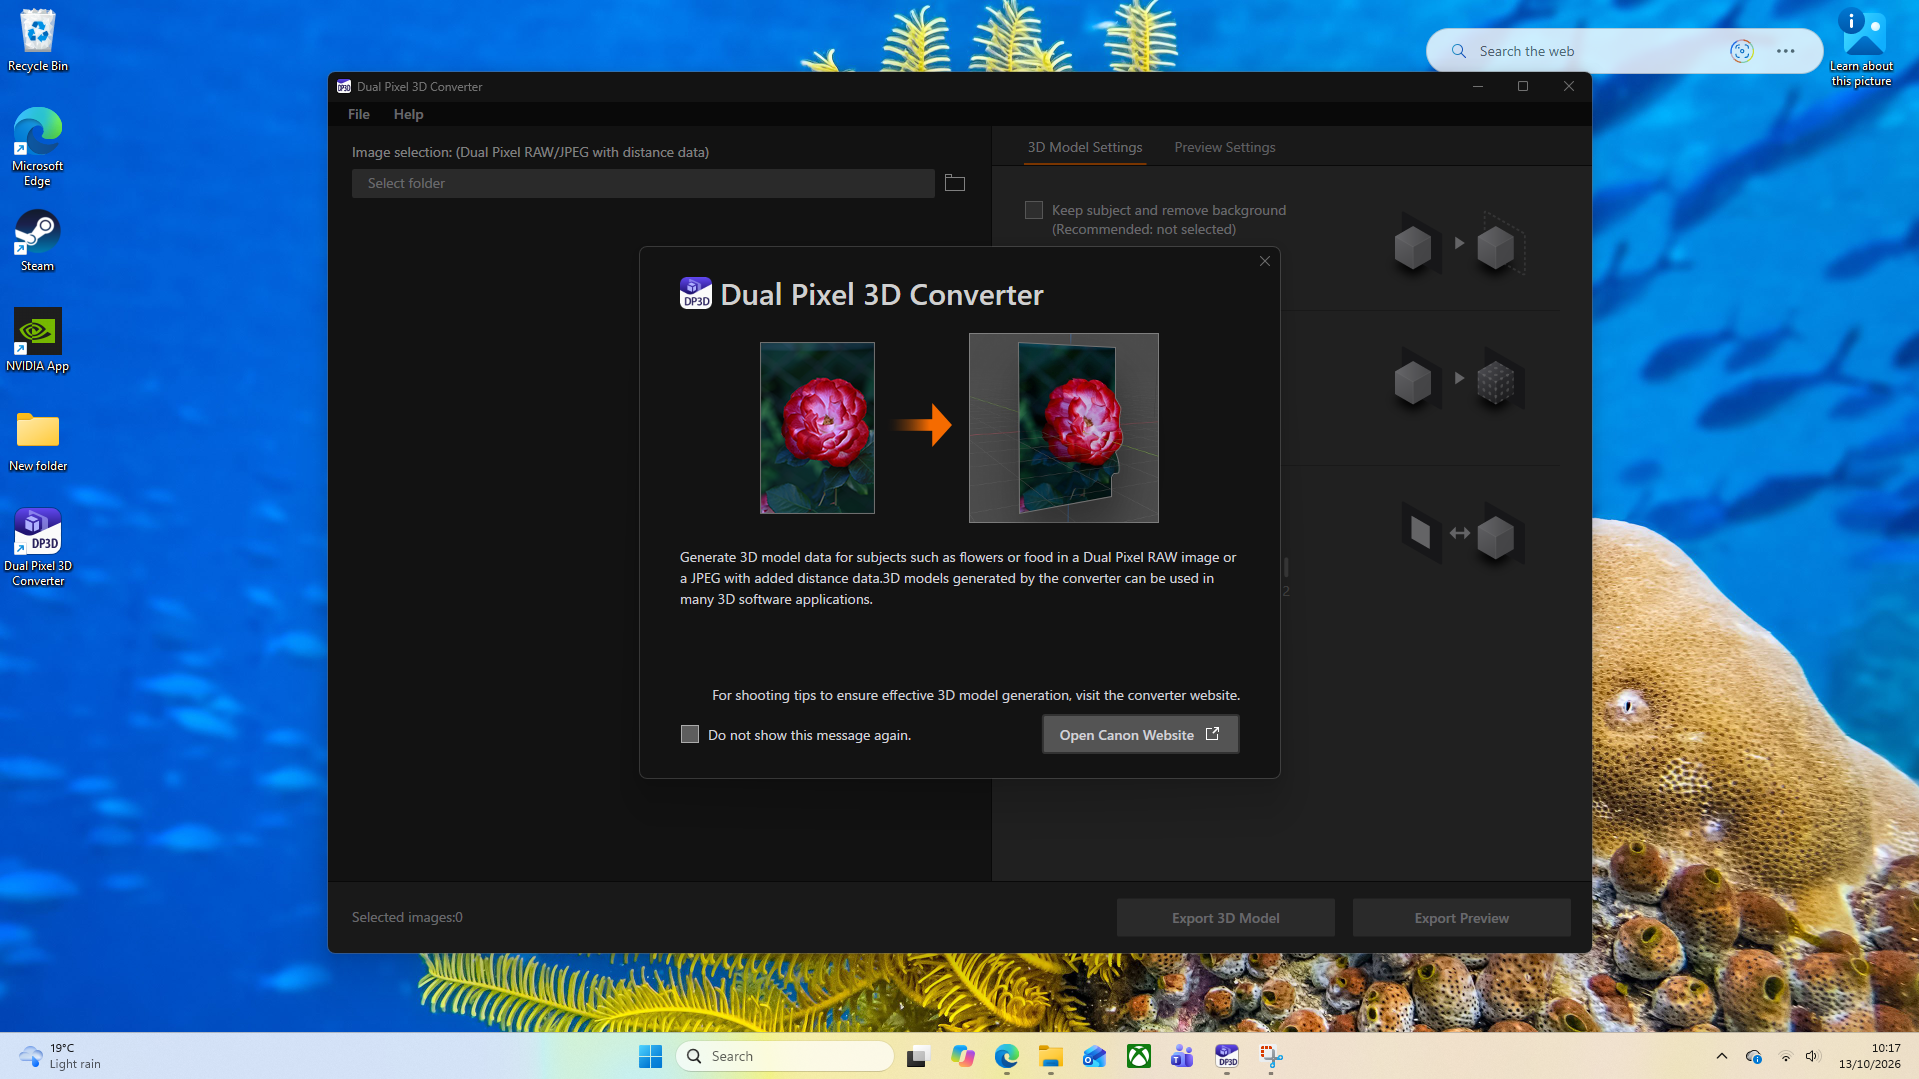
Task: Select the 3D Model Settings tab
Action: (x=1085, y=147)
